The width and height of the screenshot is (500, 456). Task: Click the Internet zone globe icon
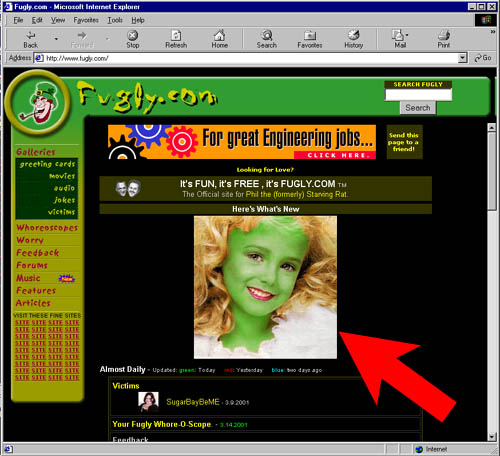click(x=419, y=449)
